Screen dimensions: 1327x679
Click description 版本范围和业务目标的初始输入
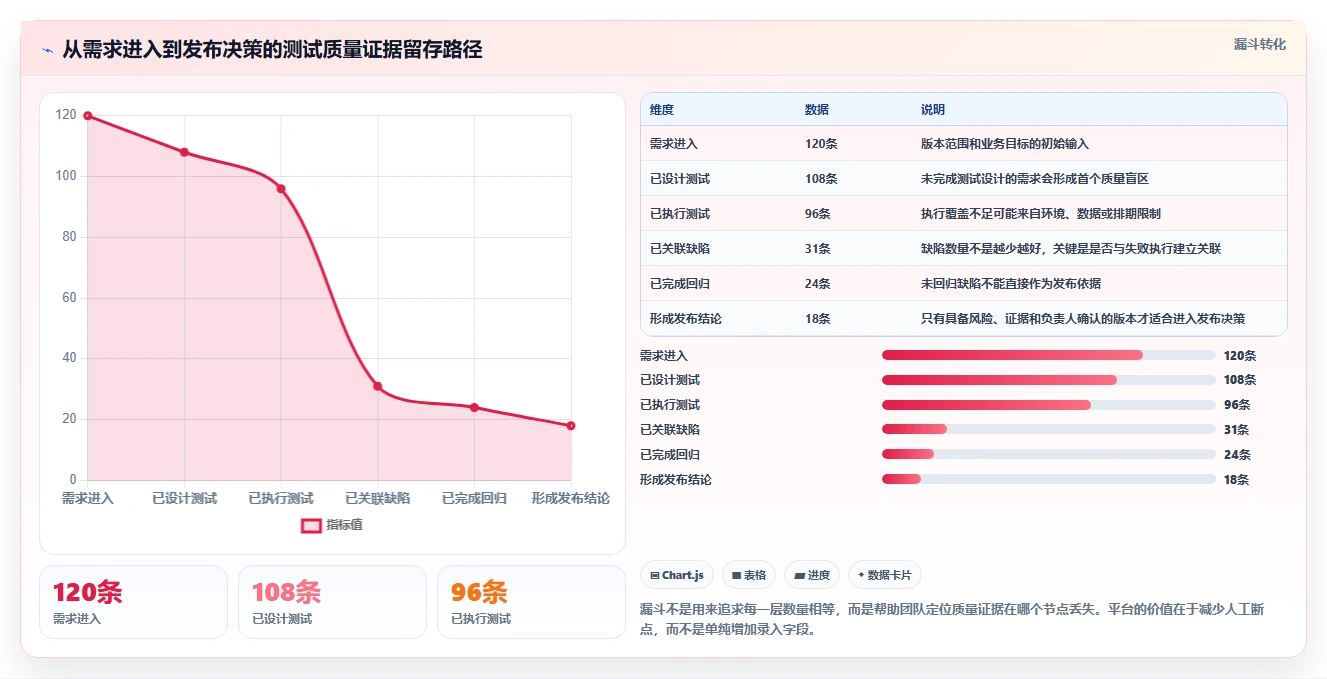pos(1005,144)
